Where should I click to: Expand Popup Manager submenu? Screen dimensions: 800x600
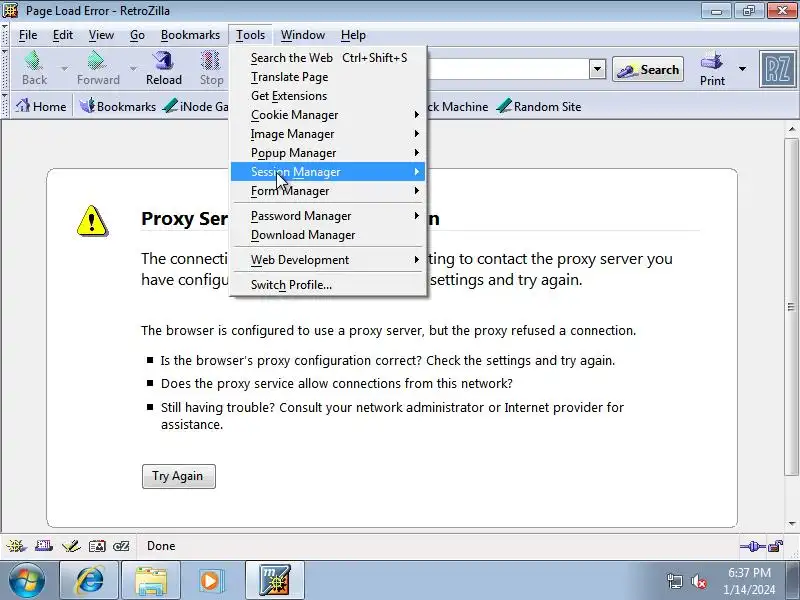(x=328, y=153)
